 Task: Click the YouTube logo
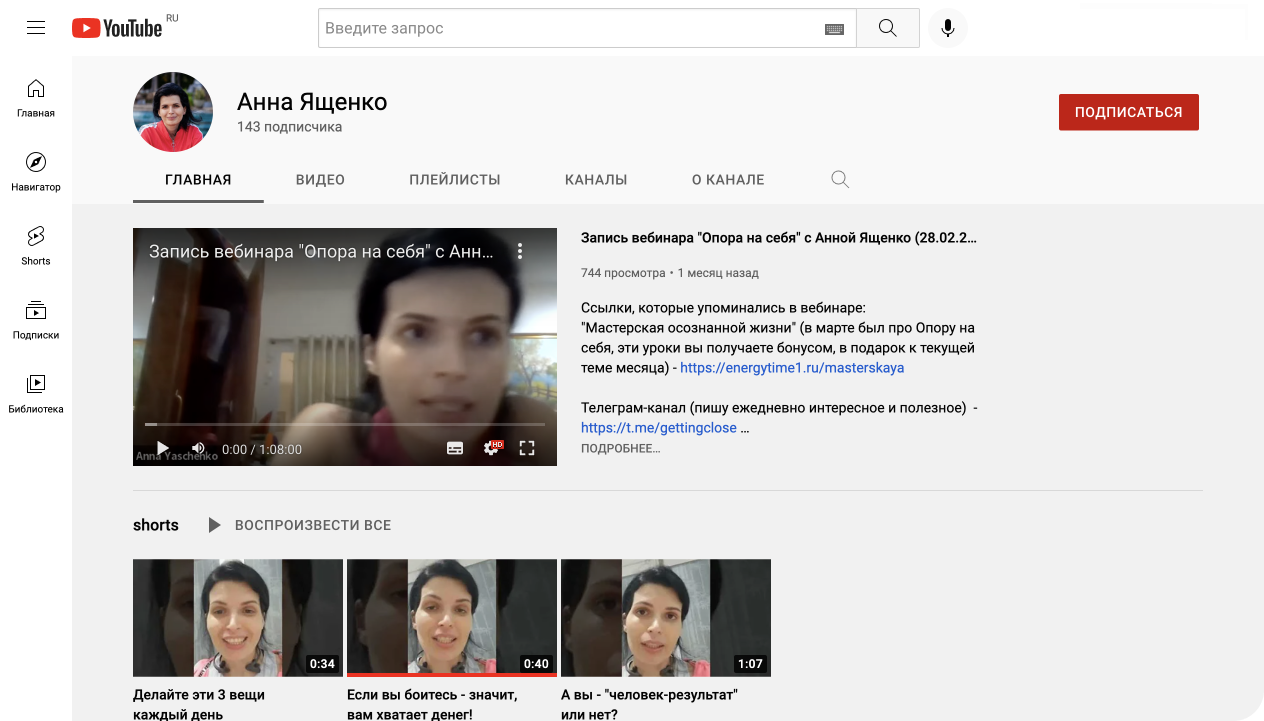point(117,28)
